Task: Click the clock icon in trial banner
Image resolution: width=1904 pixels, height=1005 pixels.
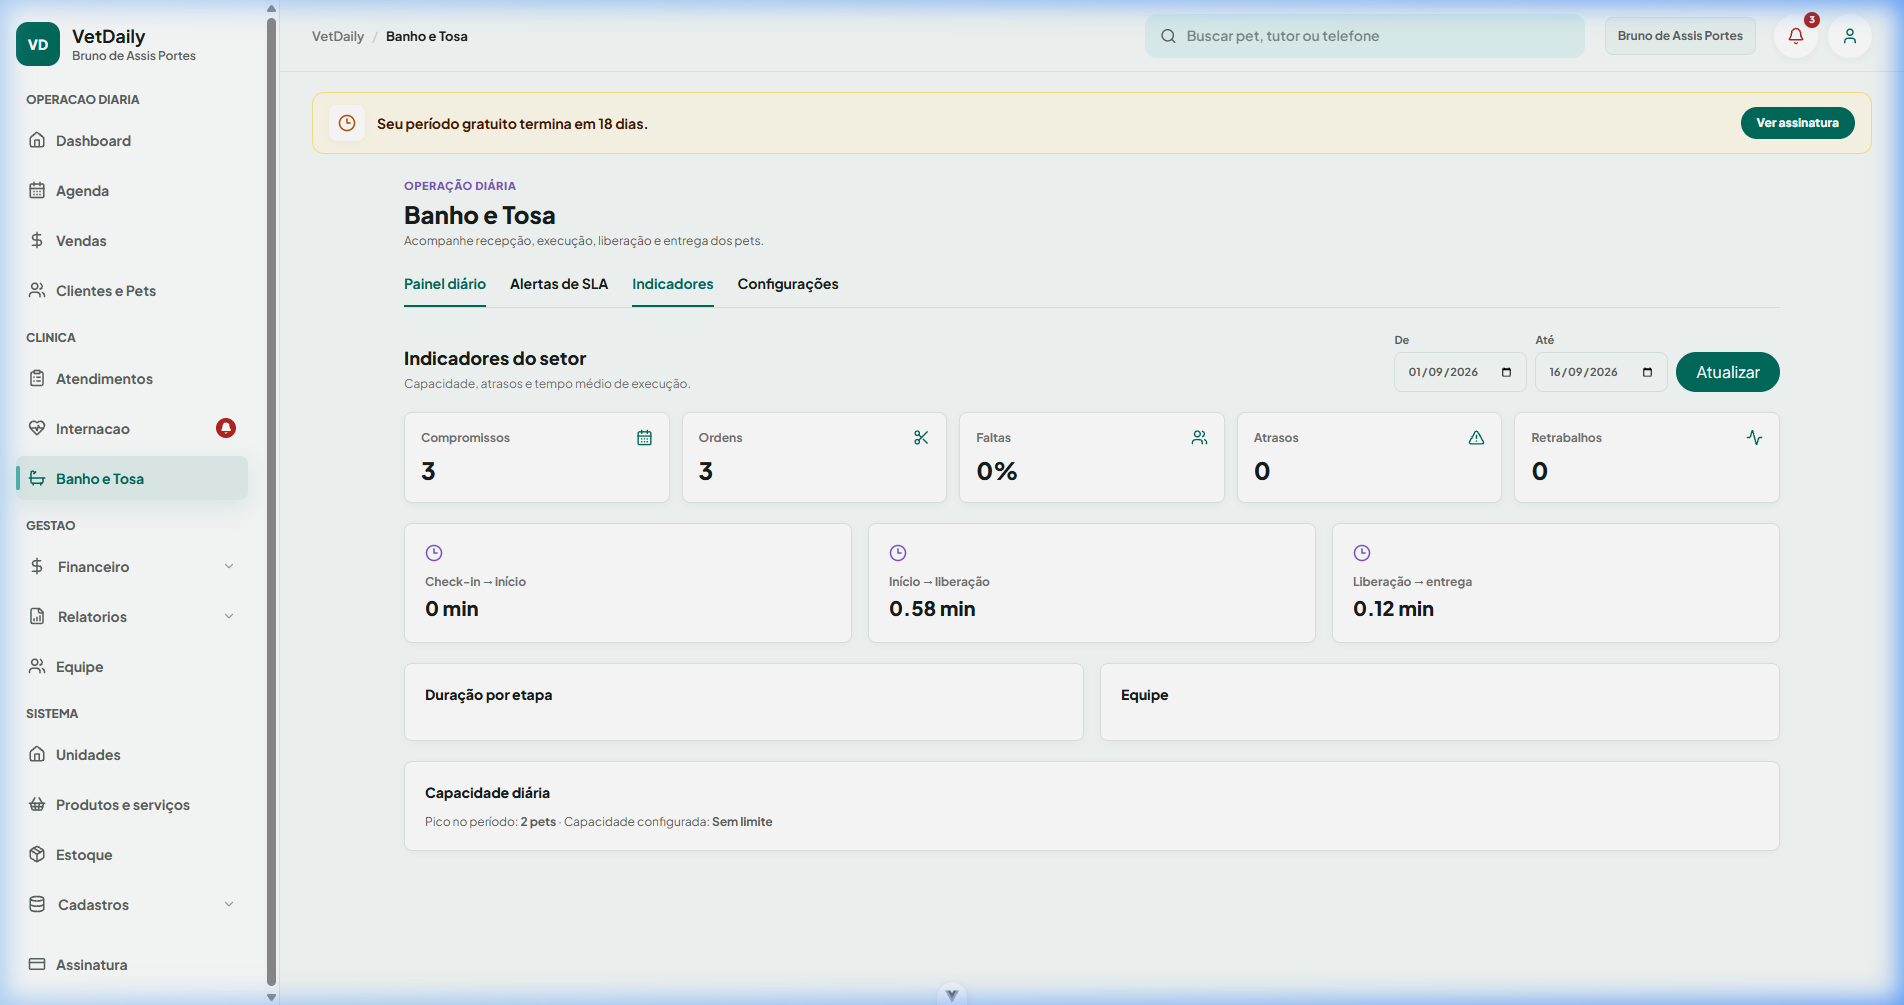Action: click(x=347, y=123)
